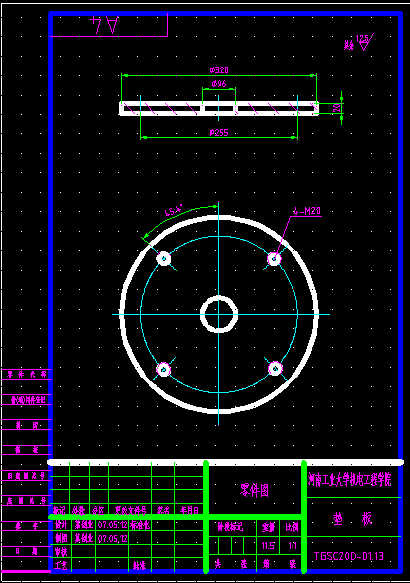The width and height of the screenshot is (410, 583).
Task: Select the Φ255 dimension text
Action: 219,132
